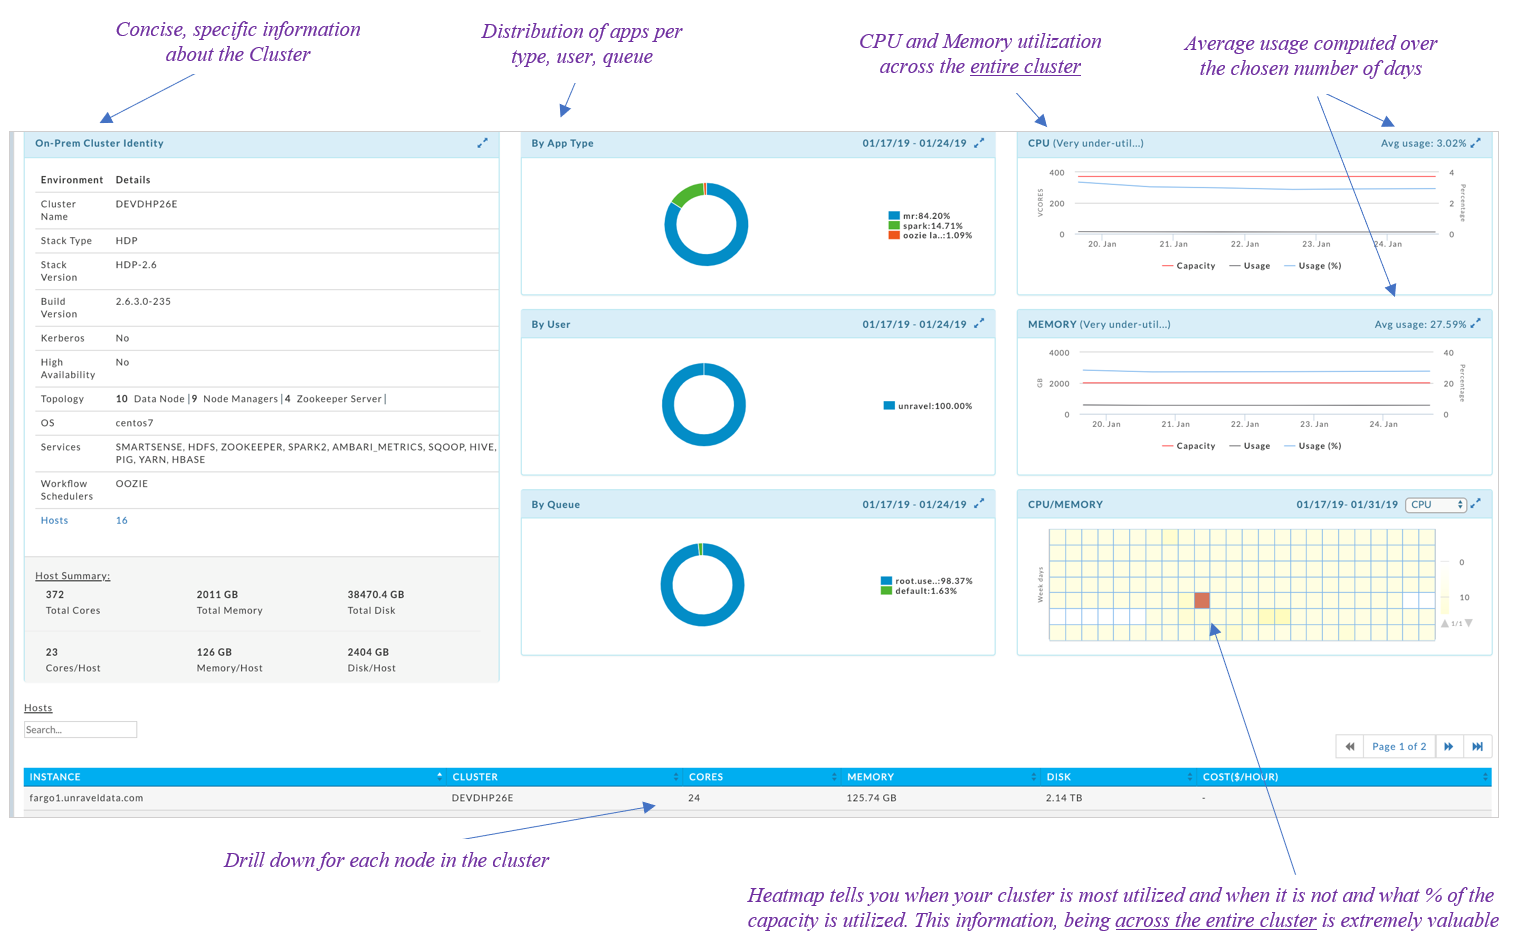Jump to last page of hosts
The height and width of the screenshot is (952, 1535).
(1477, 746)
